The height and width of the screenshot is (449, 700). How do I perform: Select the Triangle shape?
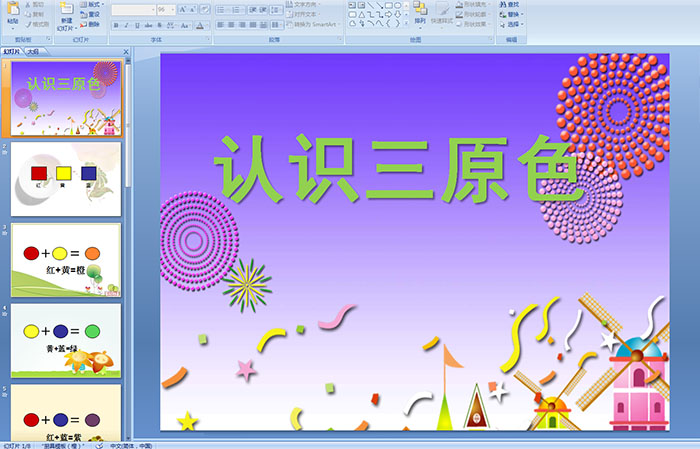tap(362, 14)
